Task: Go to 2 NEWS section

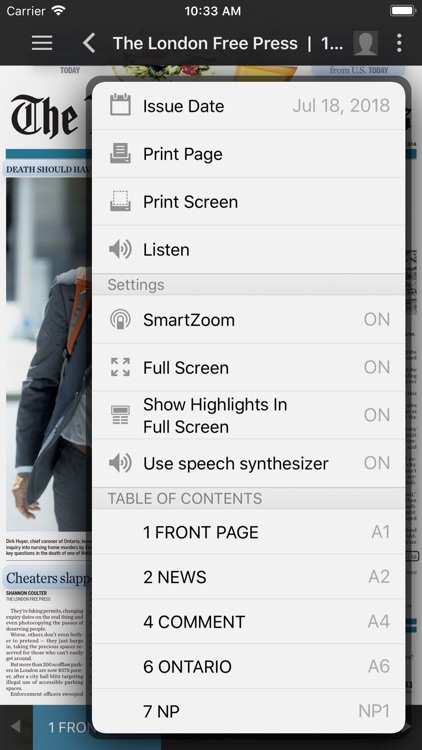Action: [x=248, y=577]
